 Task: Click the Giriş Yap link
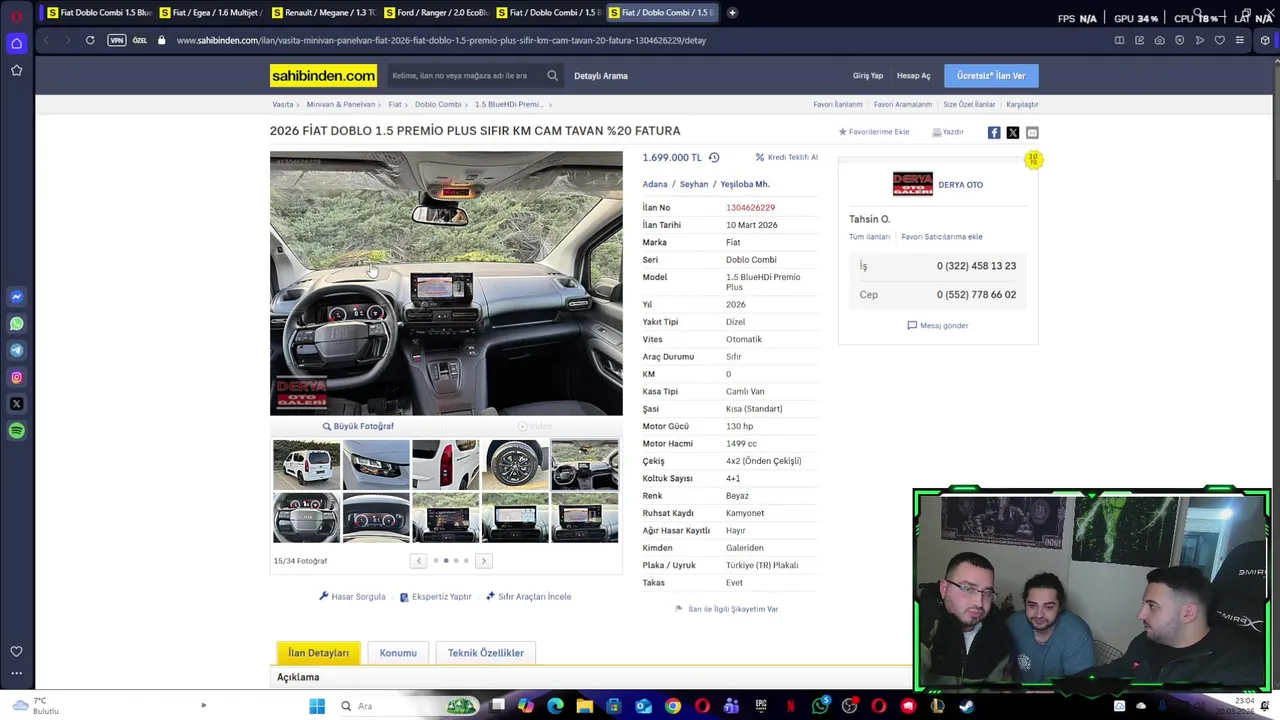pos(868,76)
